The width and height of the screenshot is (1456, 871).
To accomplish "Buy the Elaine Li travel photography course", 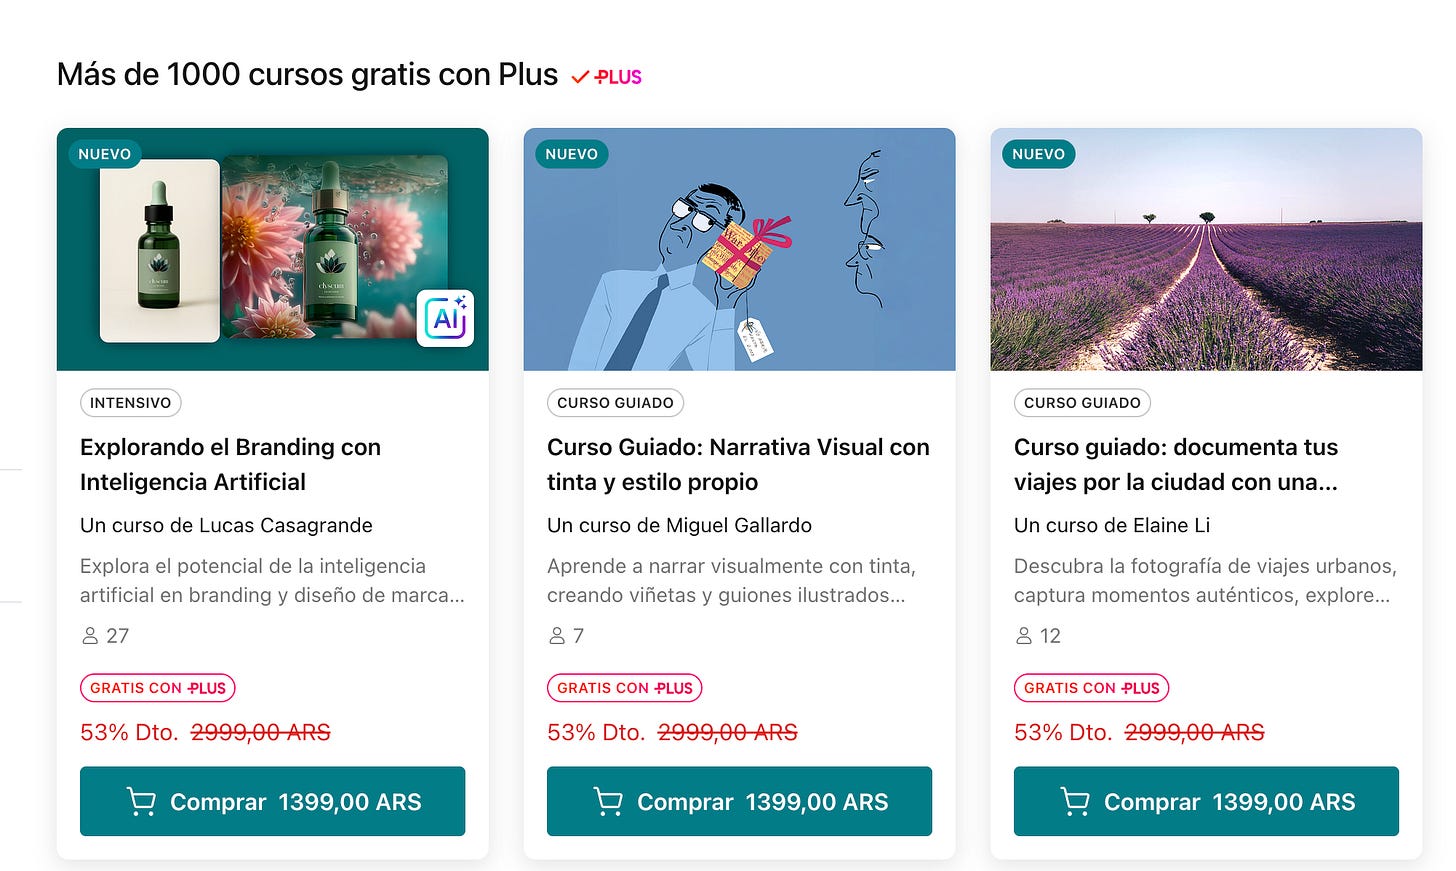I will (1206, 801).
